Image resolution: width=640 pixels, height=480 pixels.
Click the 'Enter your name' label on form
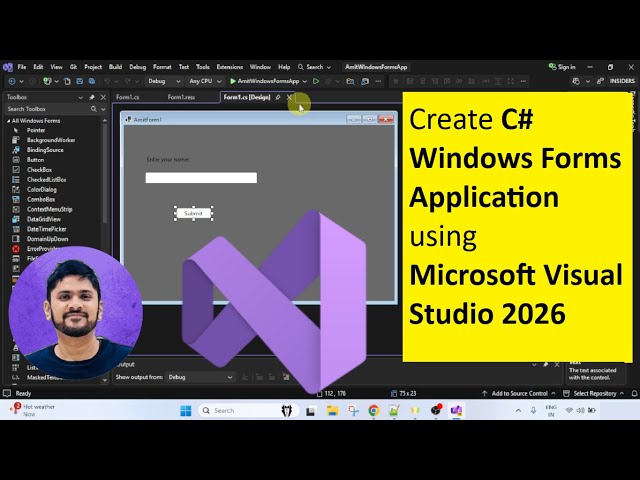pos(168,160)
